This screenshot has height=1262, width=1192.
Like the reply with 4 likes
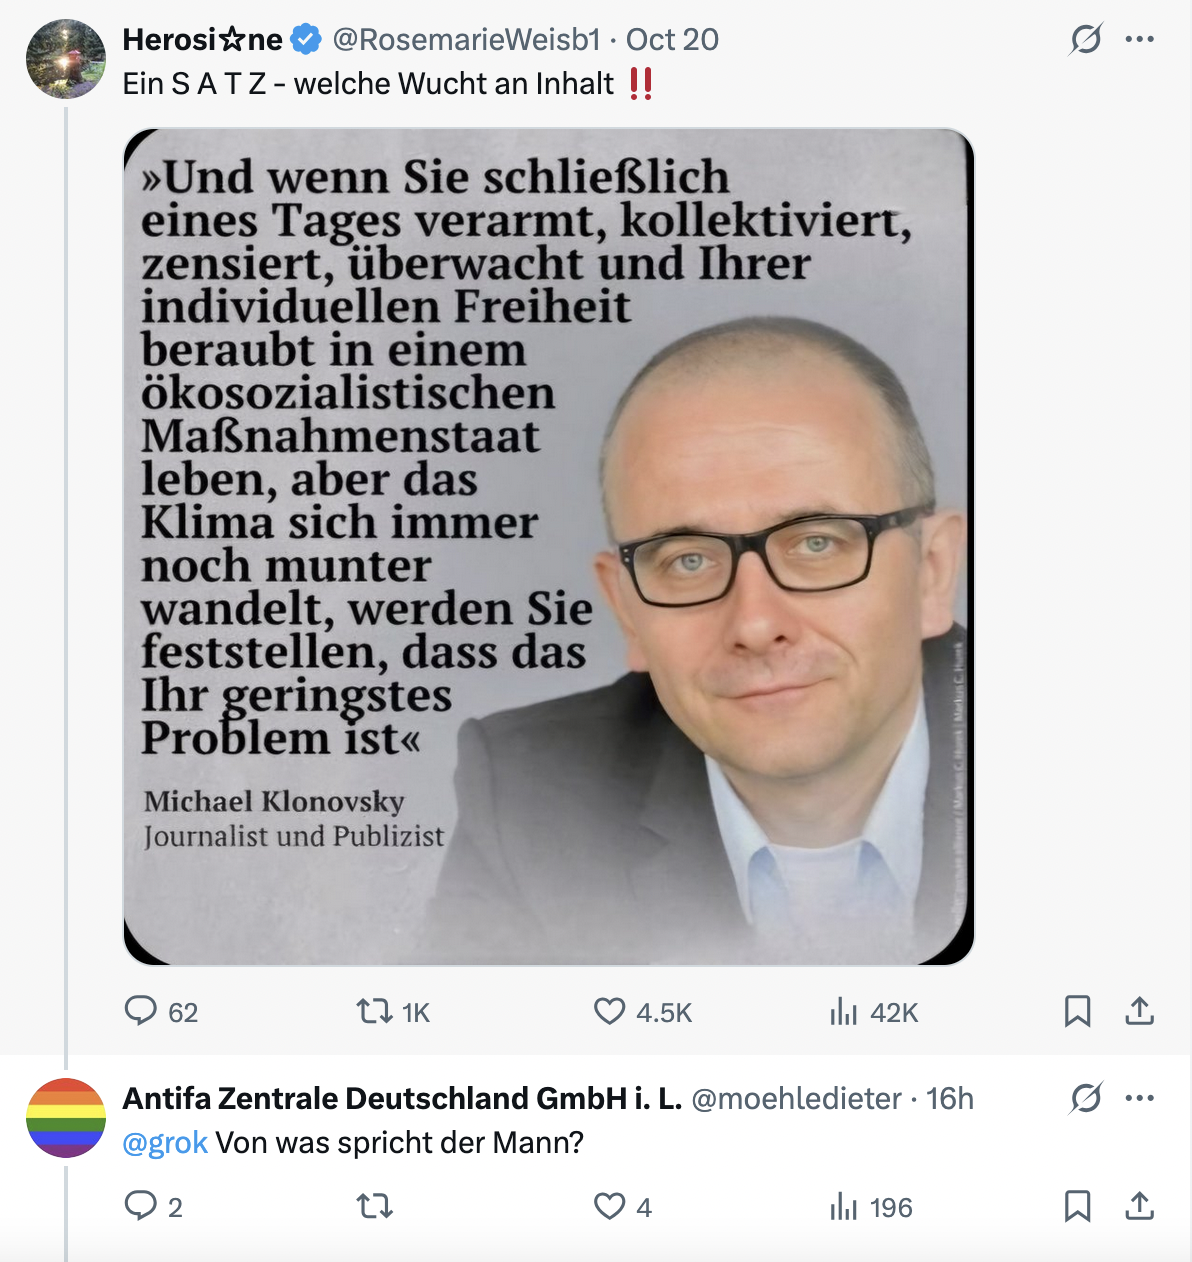pyautogui.click(x=609, y=1207)
